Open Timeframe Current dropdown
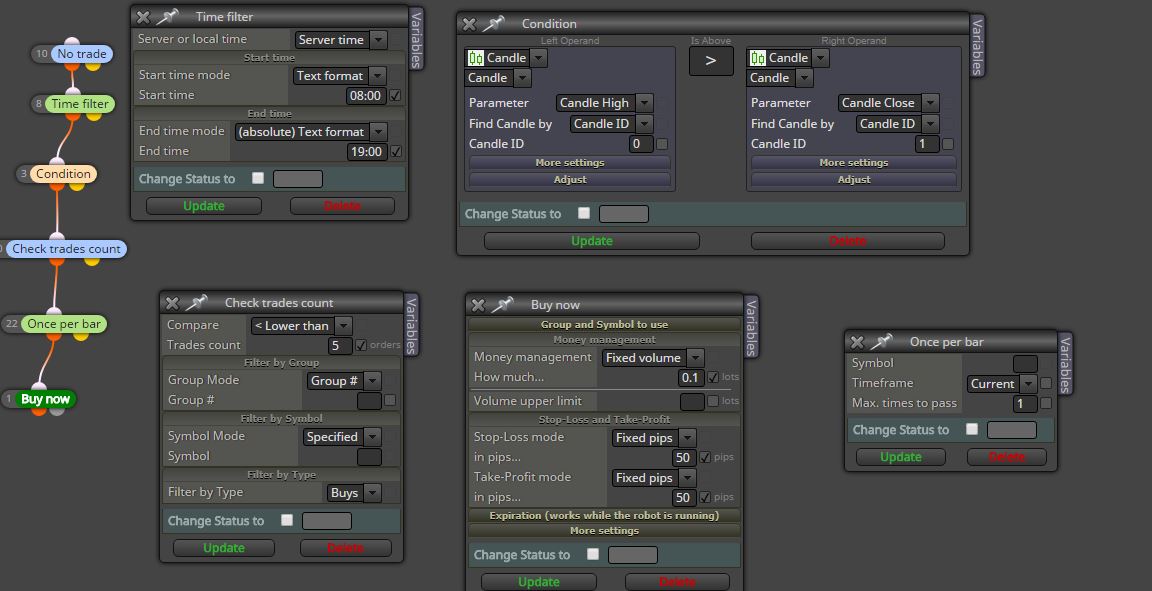Viewport: 1152px width, 591px height. [1002, 384]
